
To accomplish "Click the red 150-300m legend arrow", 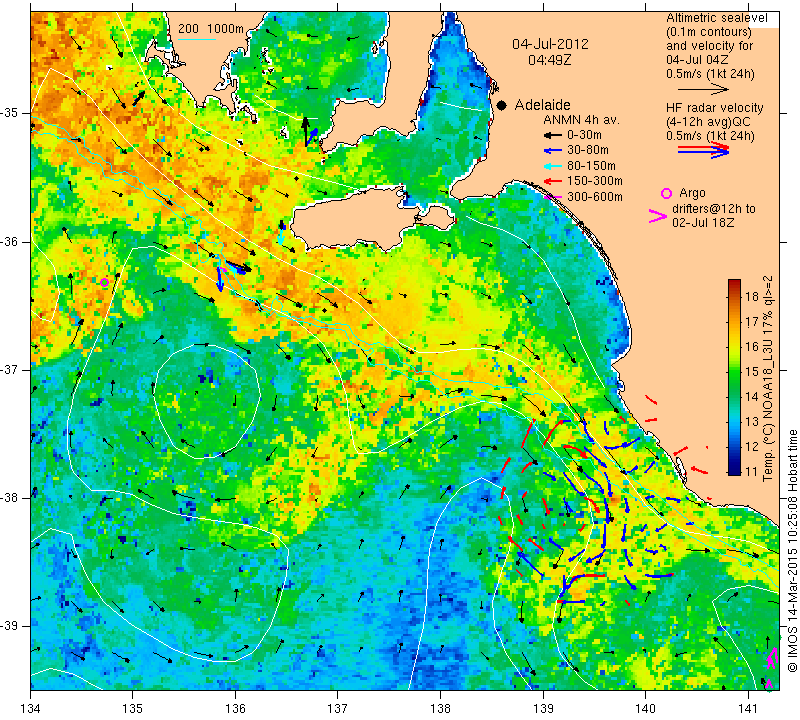I will 552,181.
